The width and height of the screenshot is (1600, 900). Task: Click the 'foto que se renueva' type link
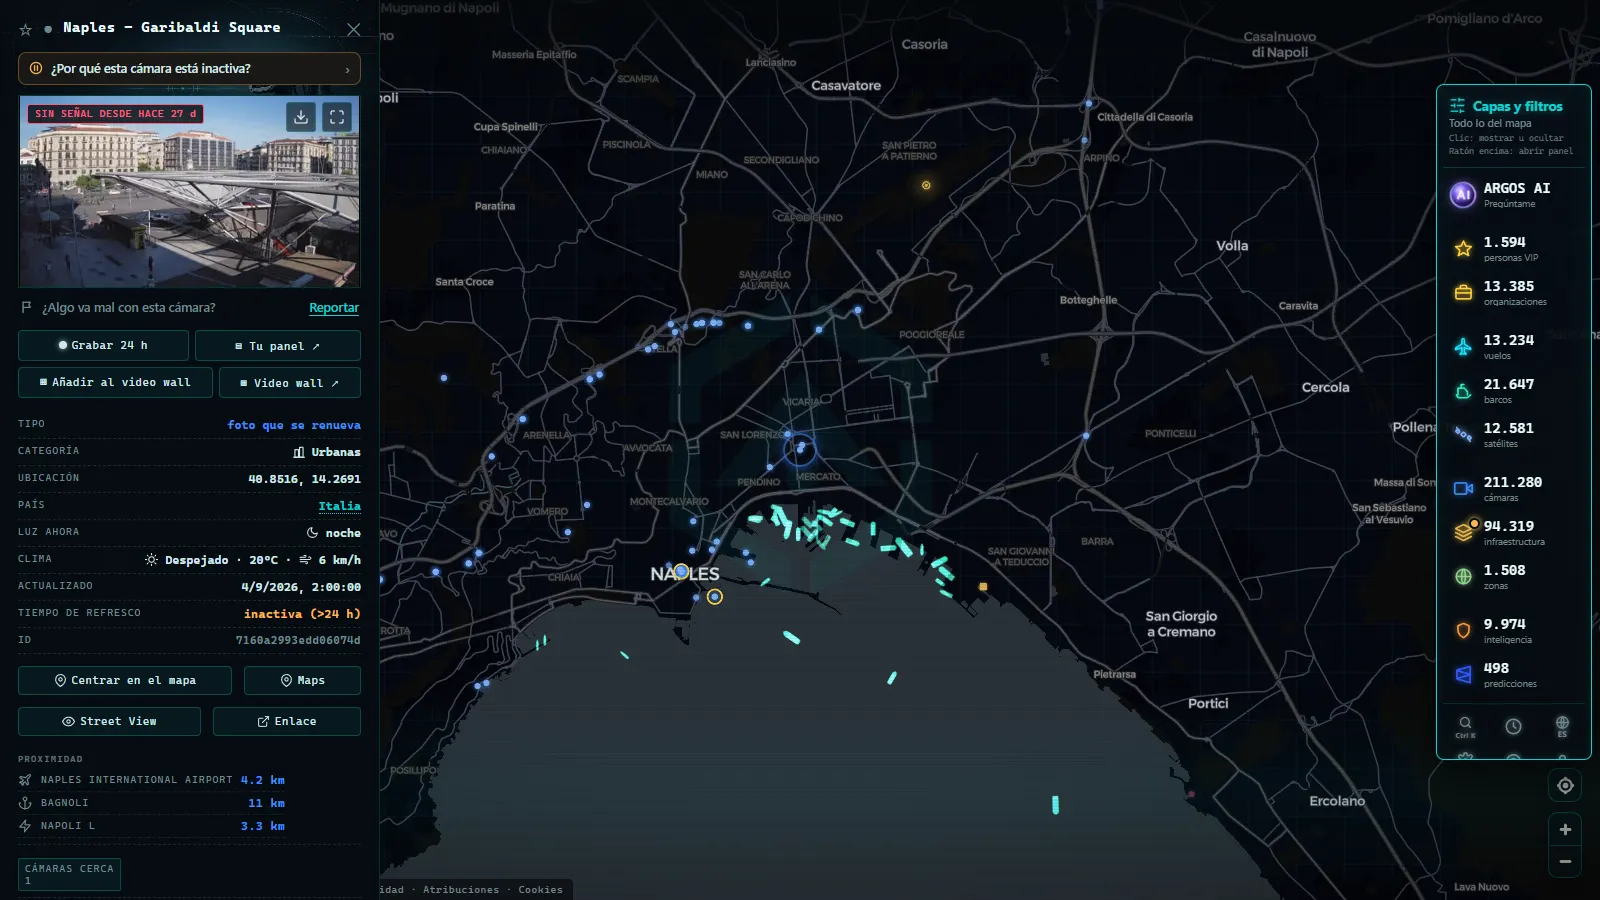294,425
